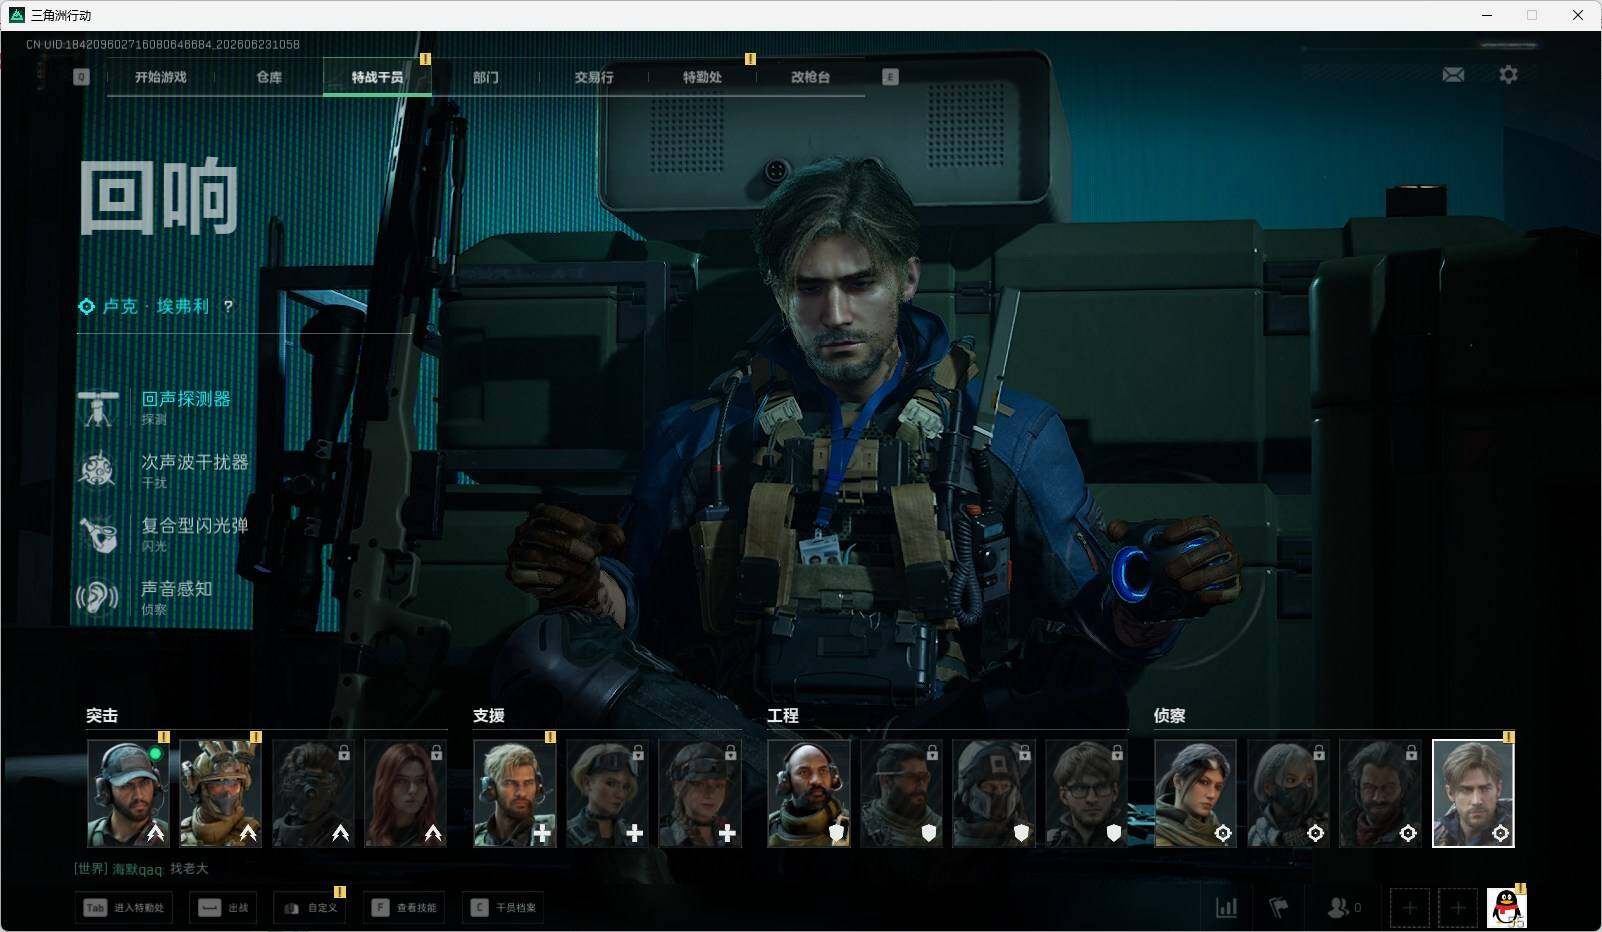
Task: Click the Q key previous-tab icon
Action: click(x=81, y=77)
